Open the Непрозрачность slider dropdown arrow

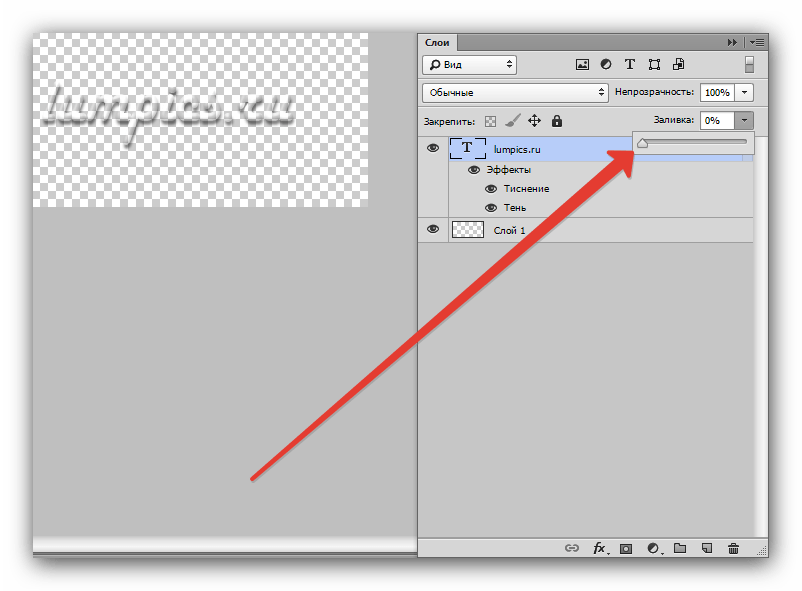(746, 92)
